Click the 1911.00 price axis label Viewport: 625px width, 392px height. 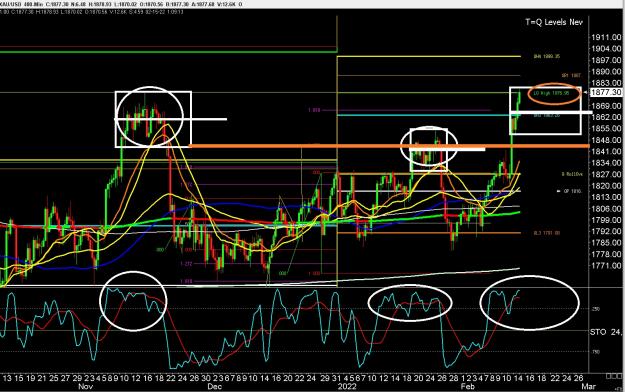tap(606, 37)
